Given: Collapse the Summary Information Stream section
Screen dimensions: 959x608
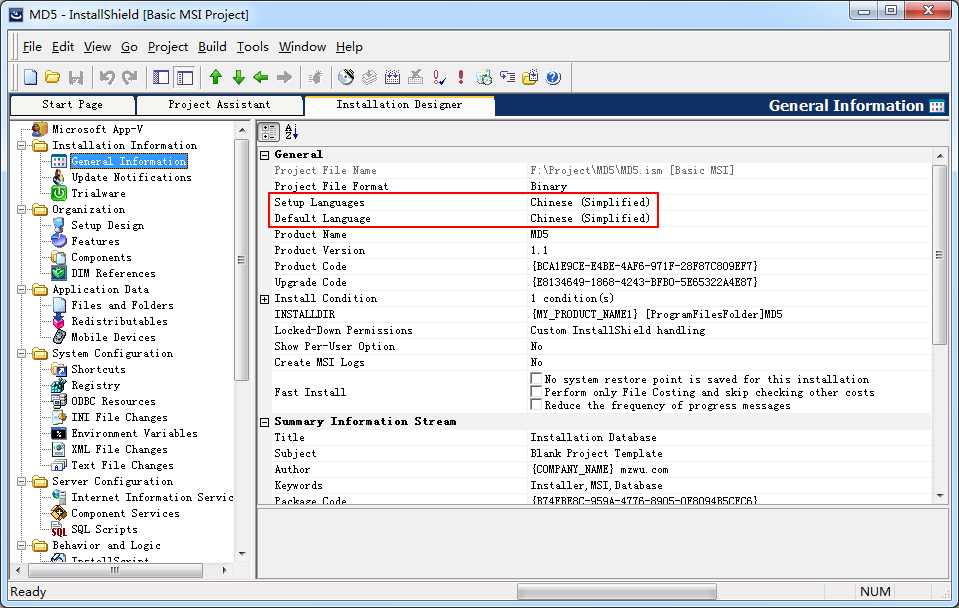Looking at the screenshot, I should [x=265, y=422].
